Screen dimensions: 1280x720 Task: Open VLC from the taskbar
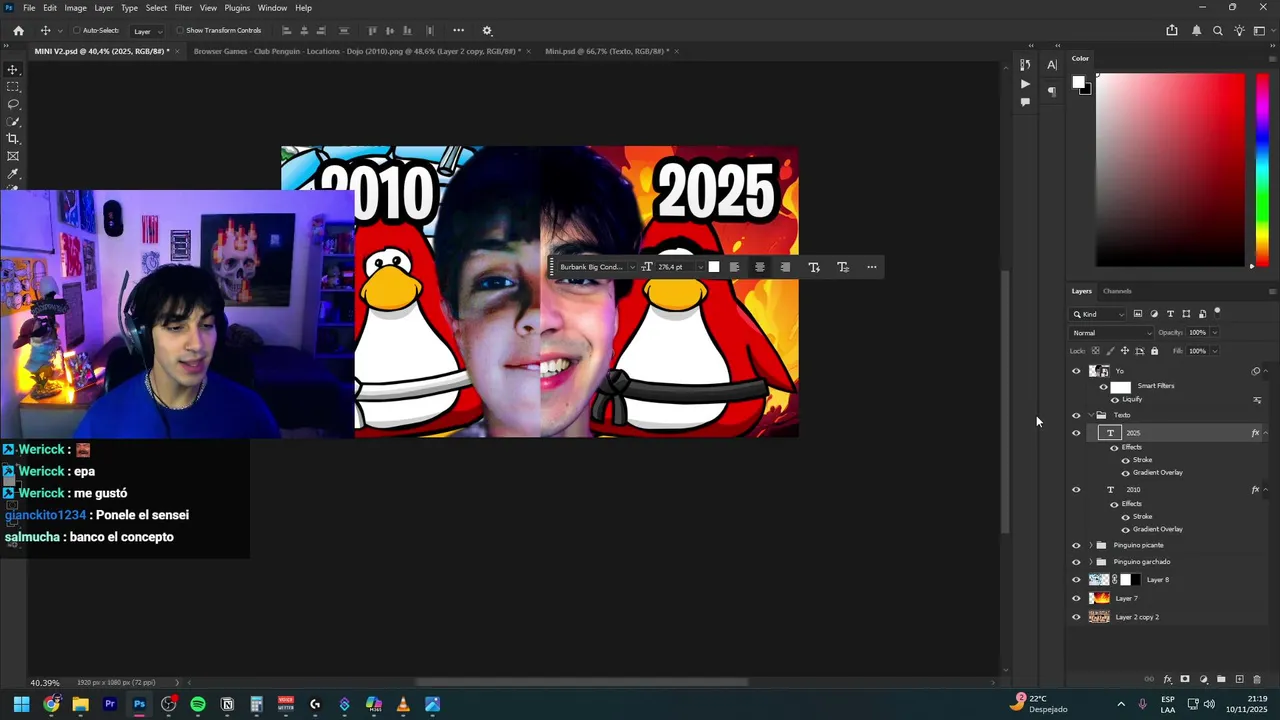click(x=403, y=705)
